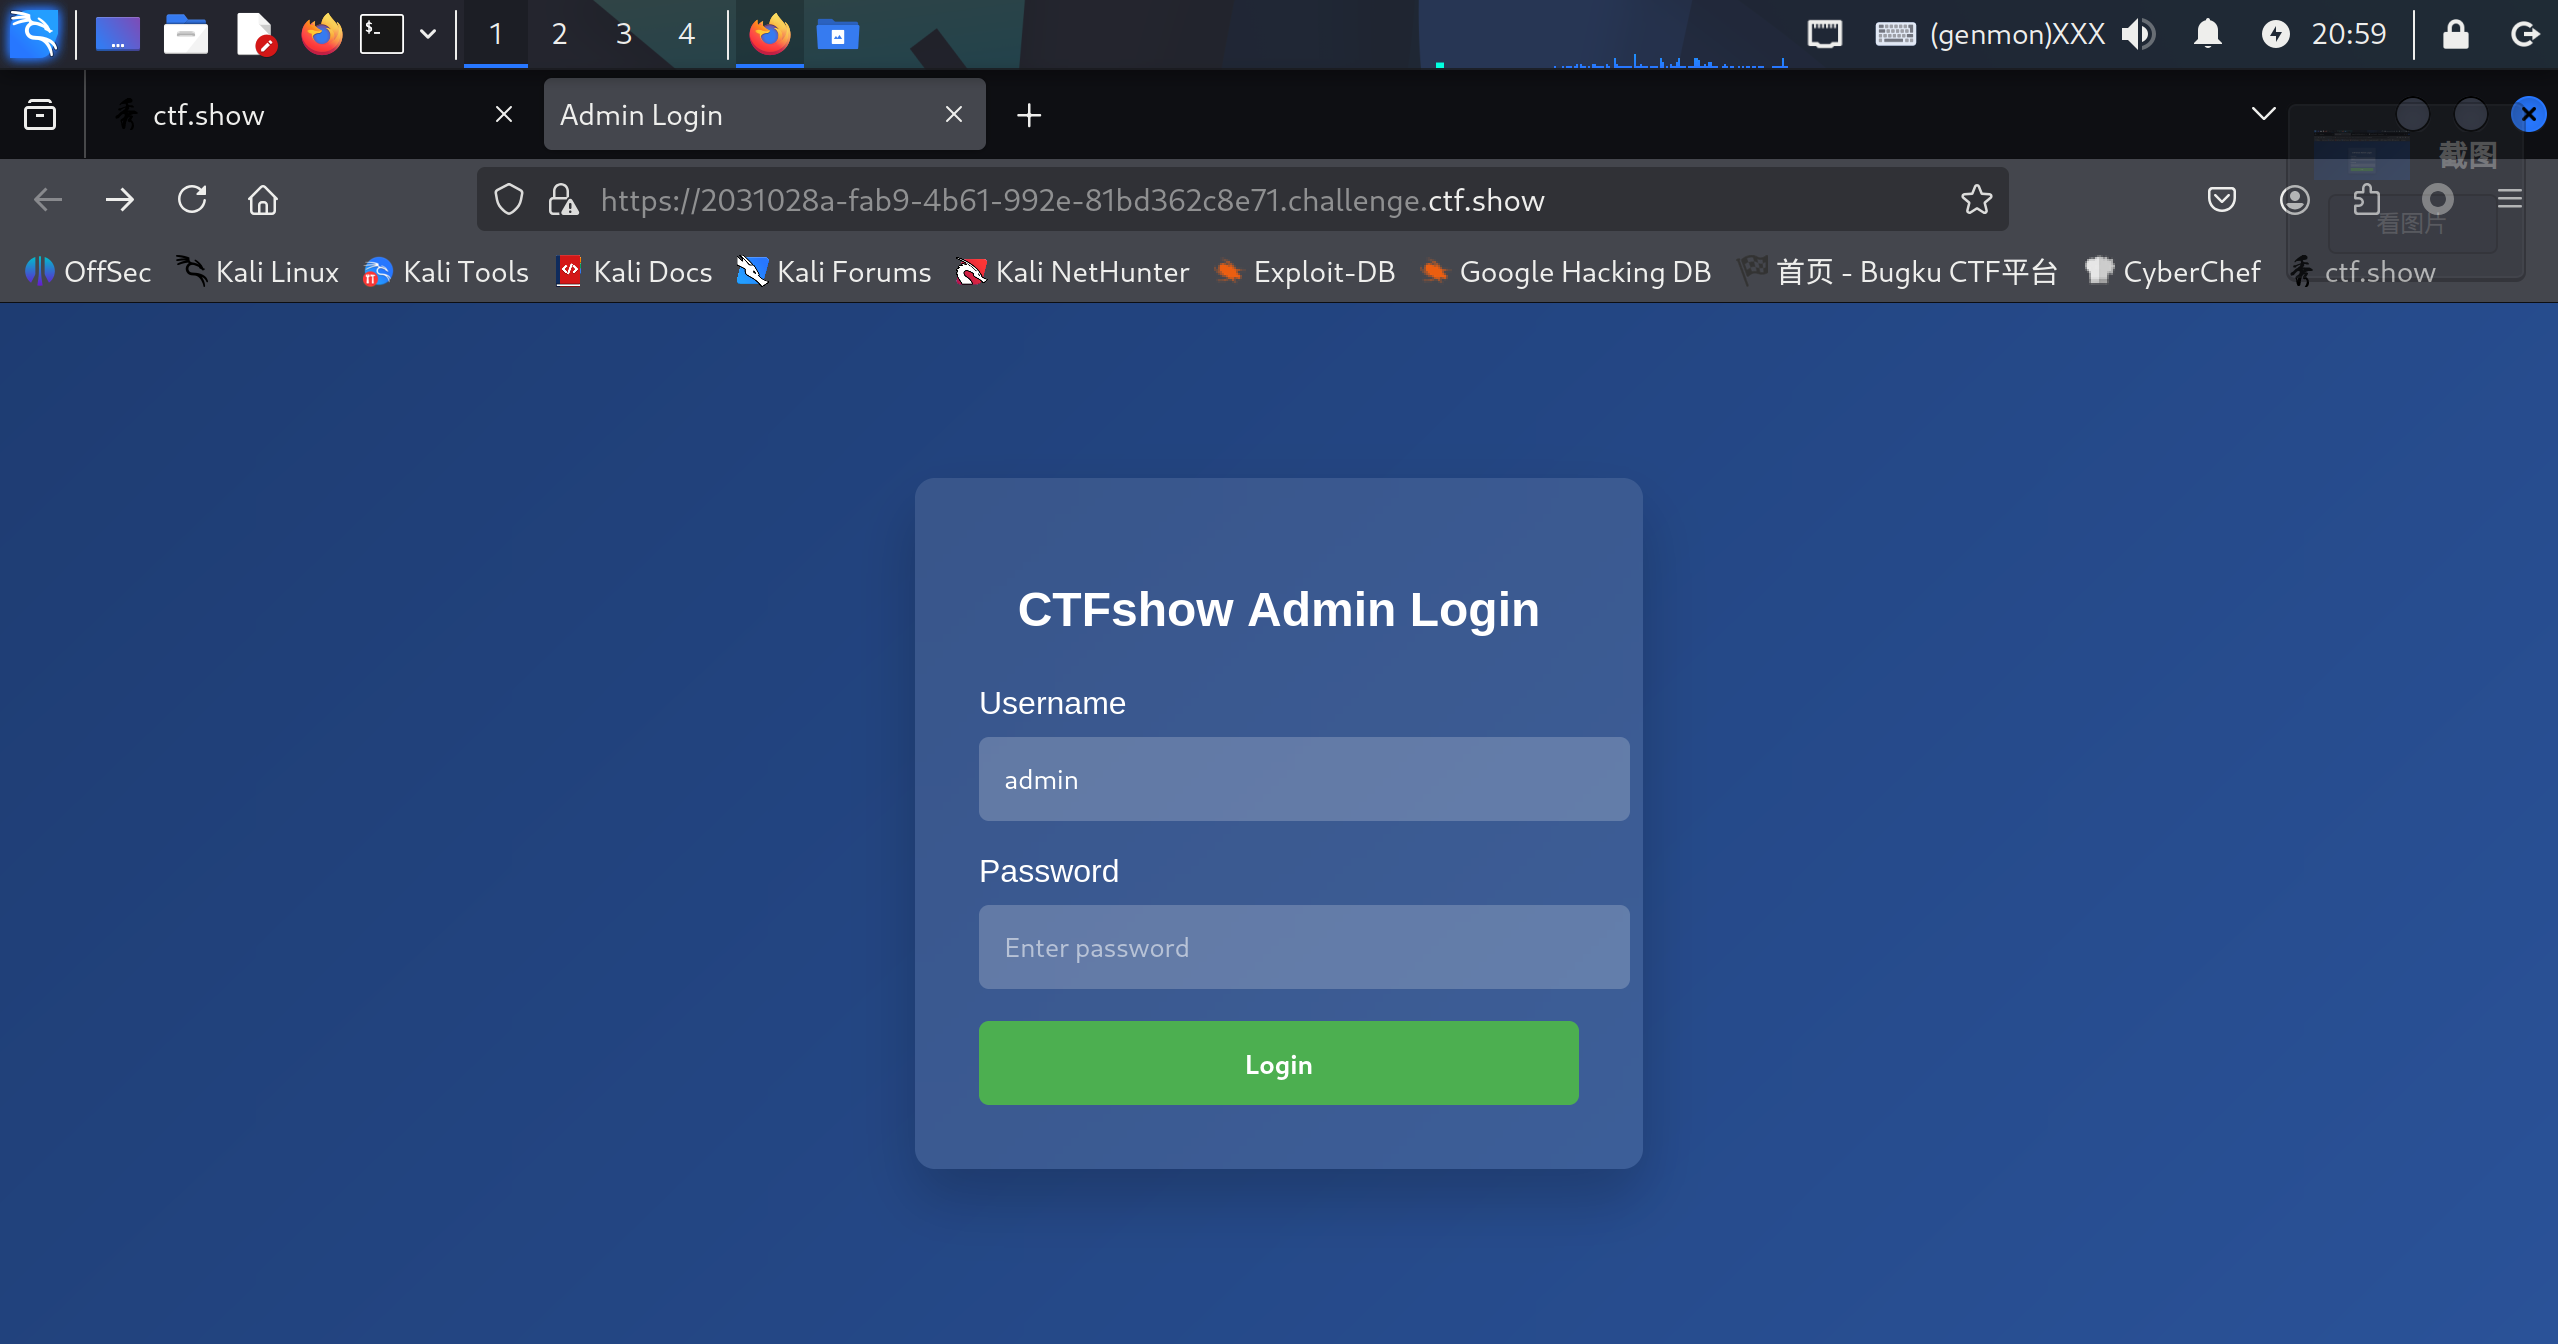The width and height of the screenshot is (2558, 1344).
Task: Open a new browser tab
Action: click(1028, 115)
